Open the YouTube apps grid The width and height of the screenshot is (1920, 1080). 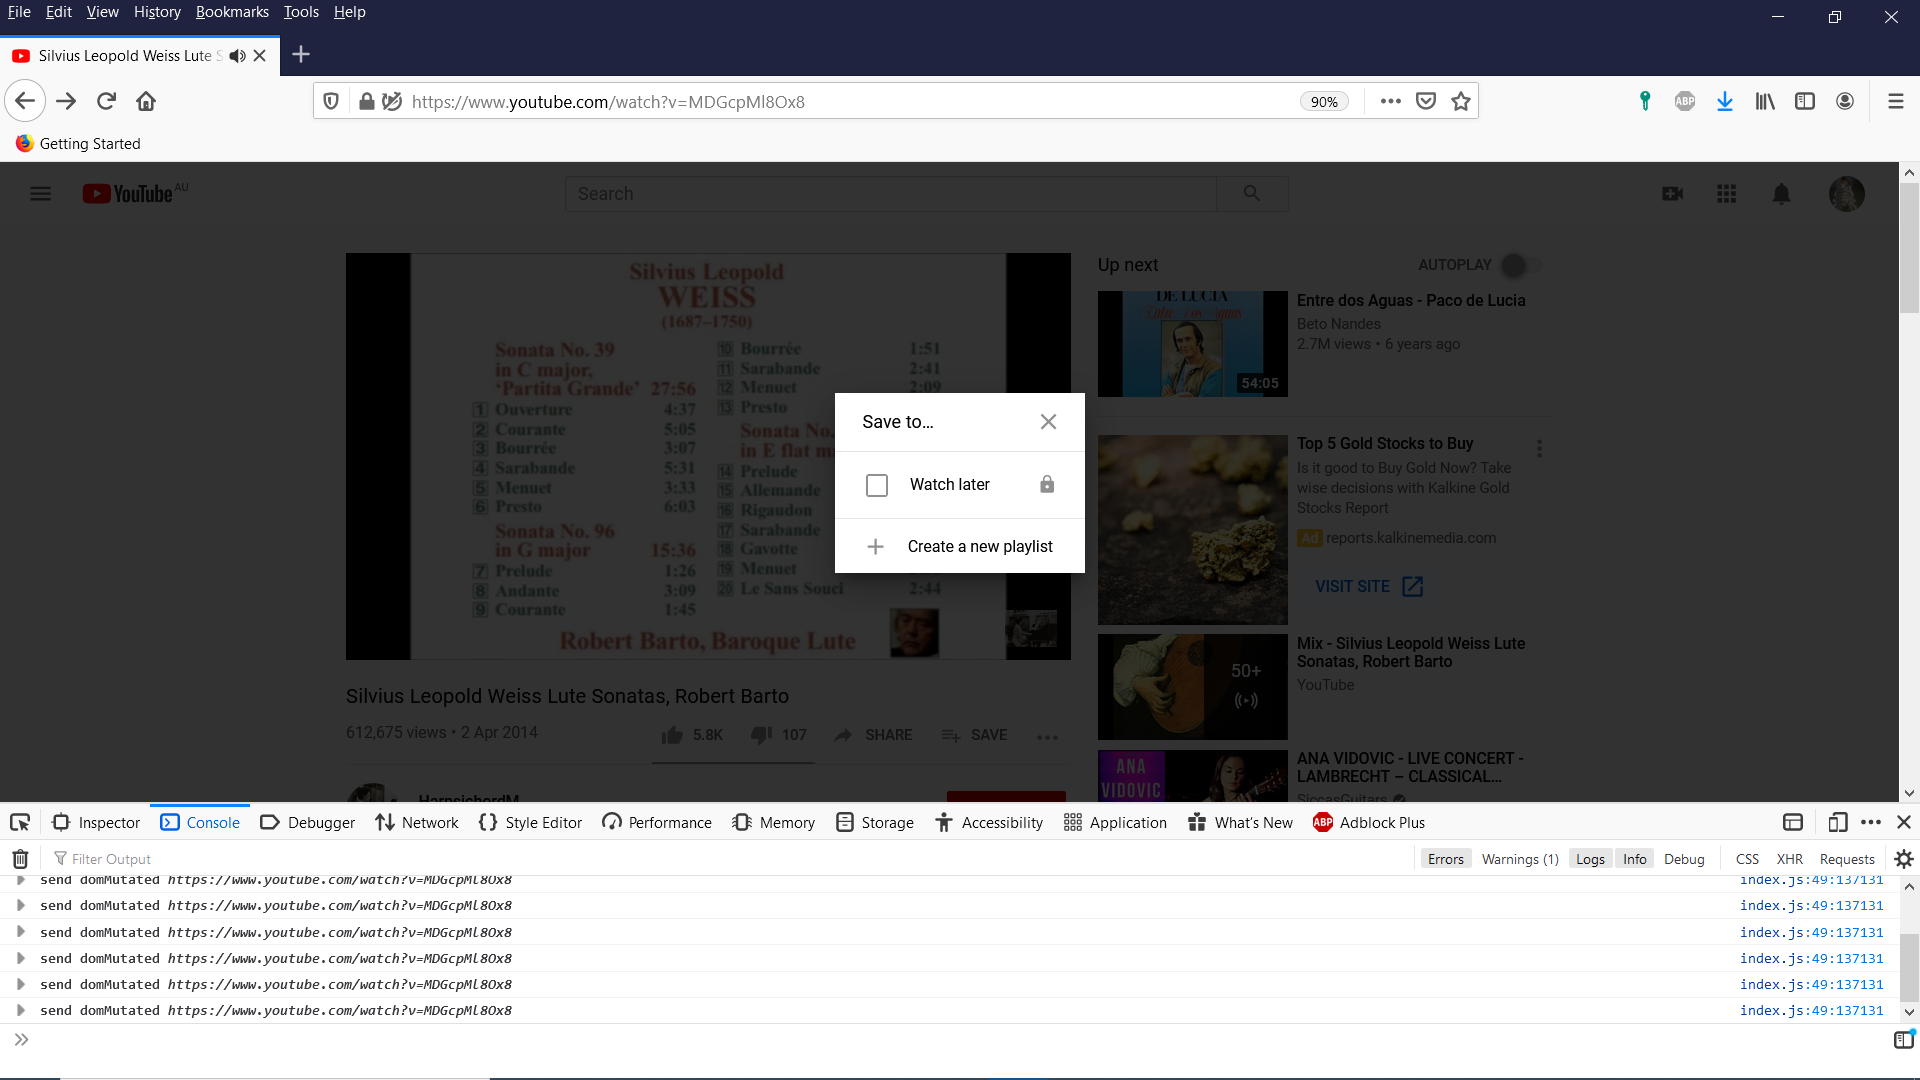pyautogui.click(x=1727, y=194)
